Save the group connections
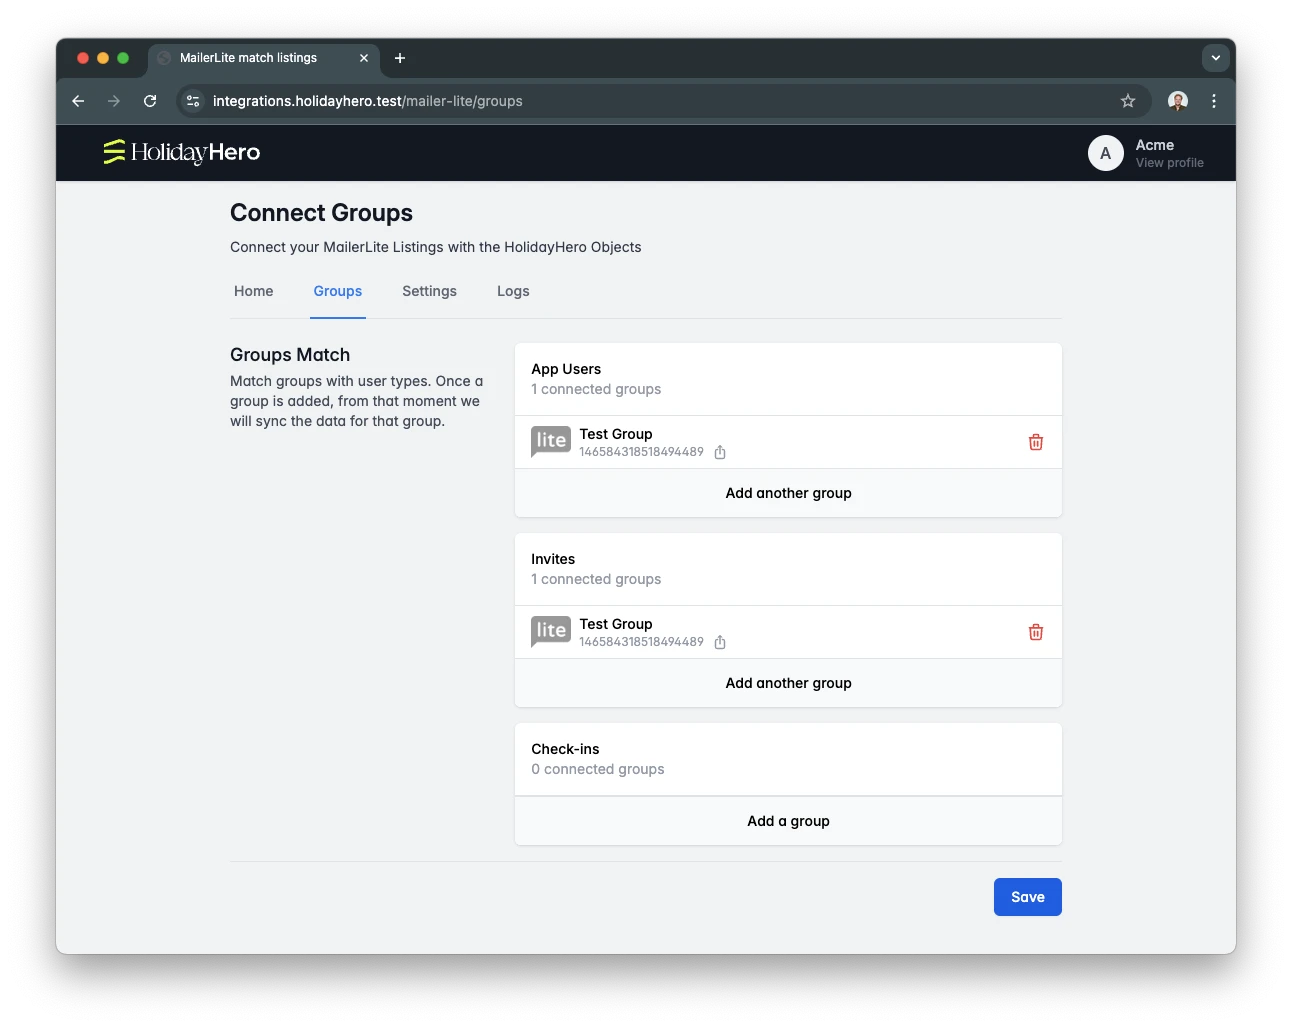 [x=1027, y=897]
